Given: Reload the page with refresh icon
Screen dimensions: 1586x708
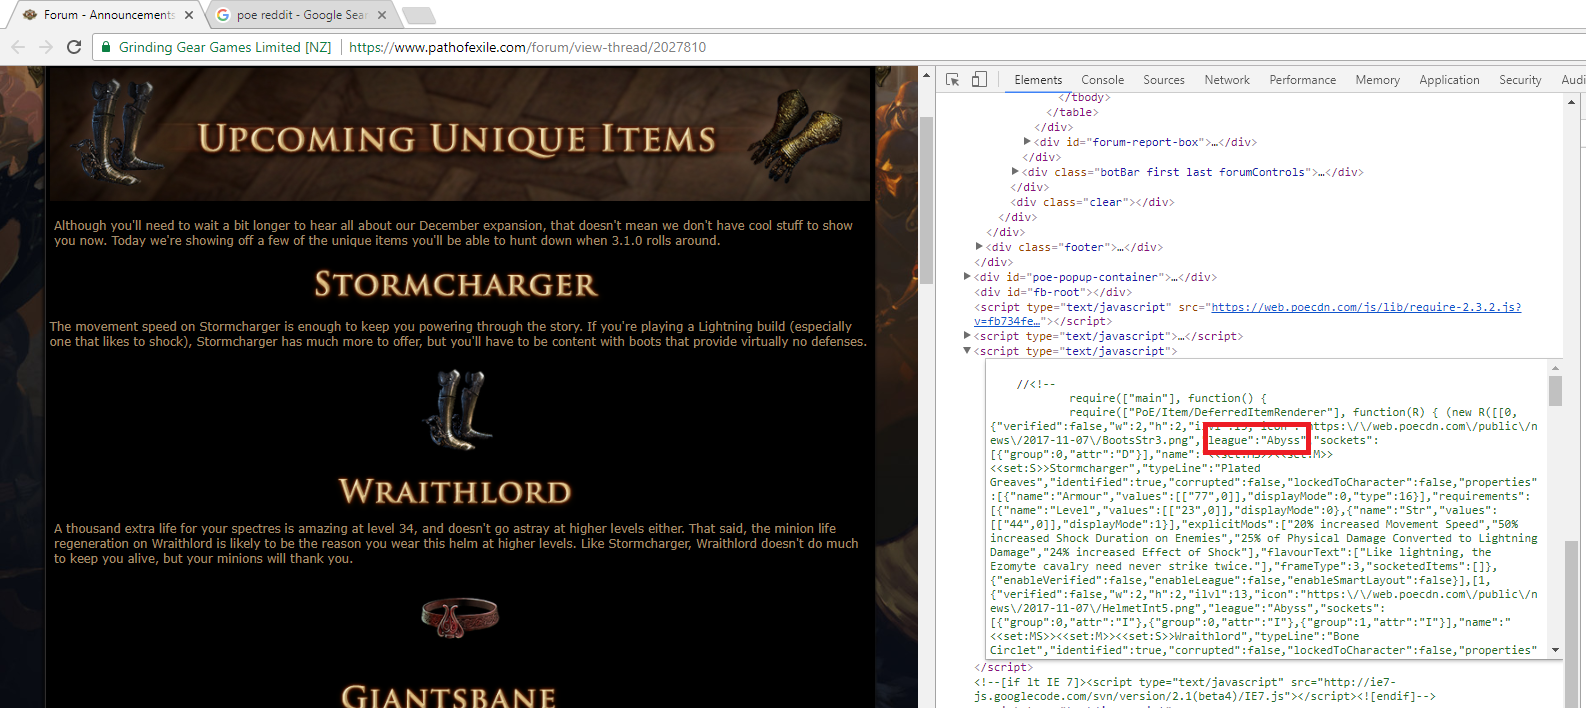Looking at the screenshot, I should [x=74, y=47].
